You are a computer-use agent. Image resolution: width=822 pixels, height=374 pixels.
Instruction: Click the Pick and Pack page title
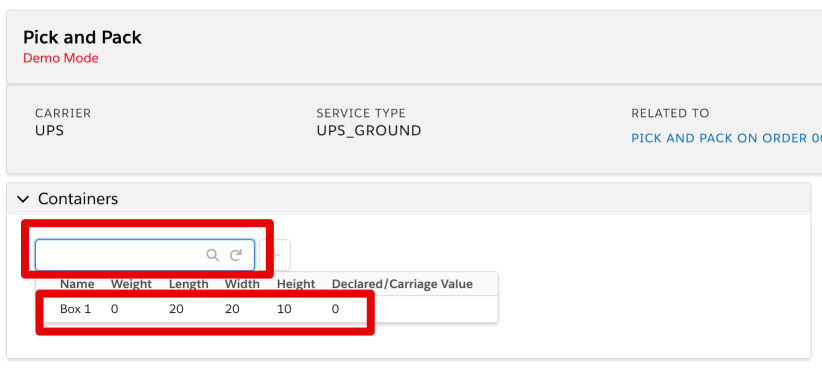click(x=82, y=37)
